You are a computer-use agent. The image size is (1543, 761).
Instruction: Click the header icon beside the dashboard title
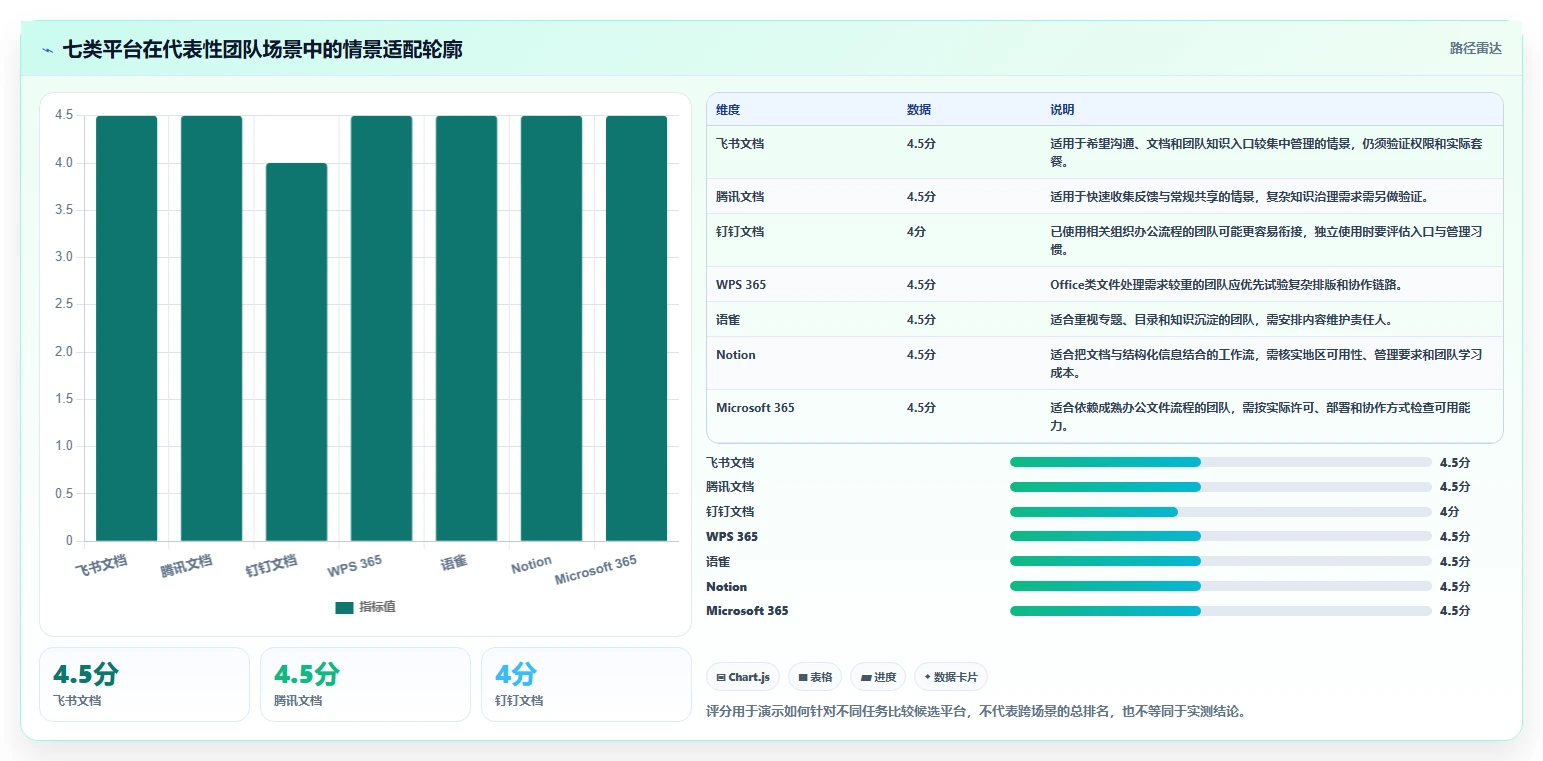point(47,49)
